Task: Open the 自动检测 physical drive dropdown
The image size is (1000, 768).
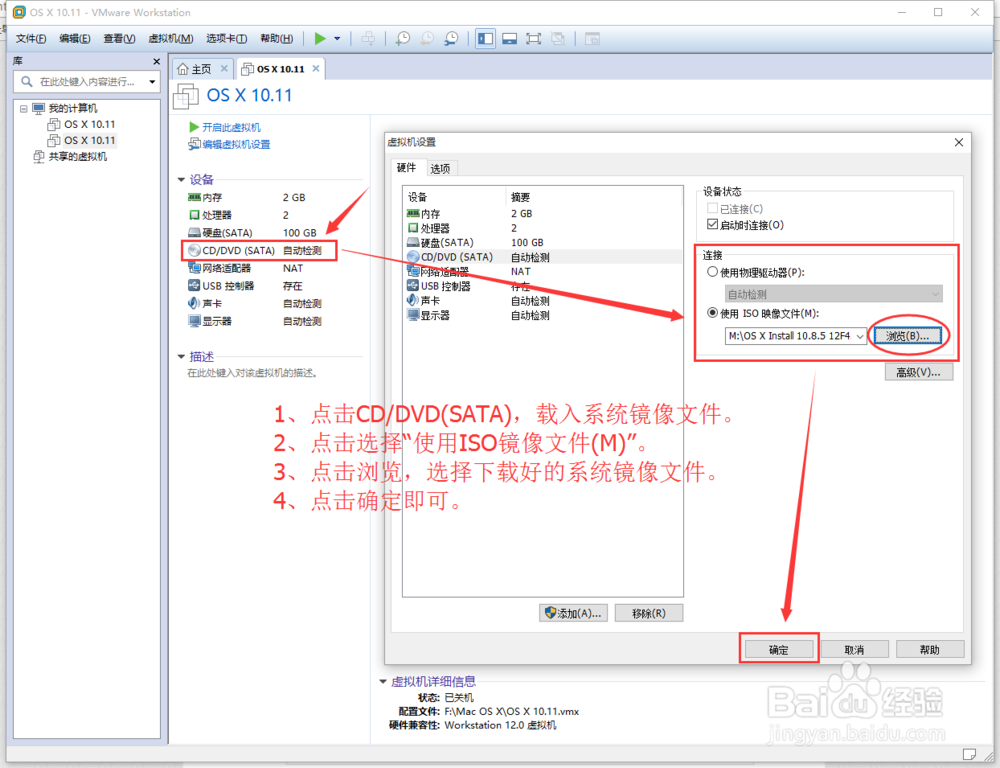Action: [x=834, y=294]
